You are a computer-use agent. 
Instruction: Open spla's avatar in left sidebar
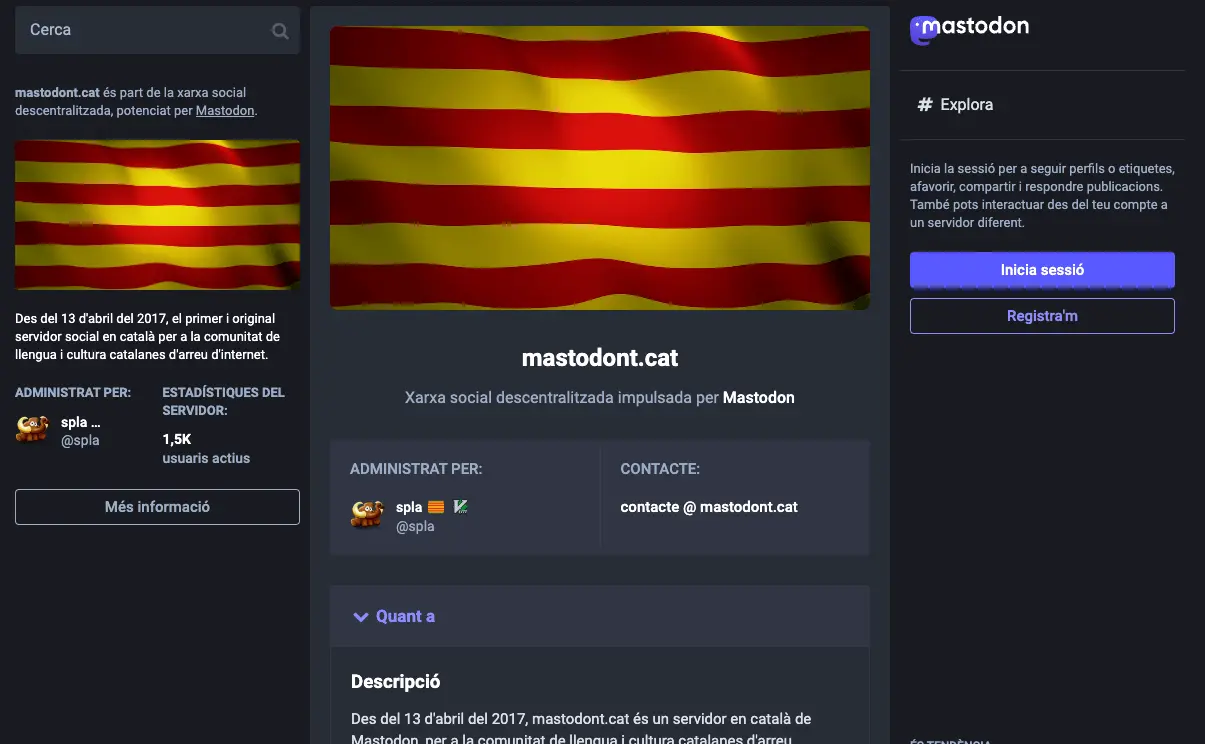[x=32, y=430]
